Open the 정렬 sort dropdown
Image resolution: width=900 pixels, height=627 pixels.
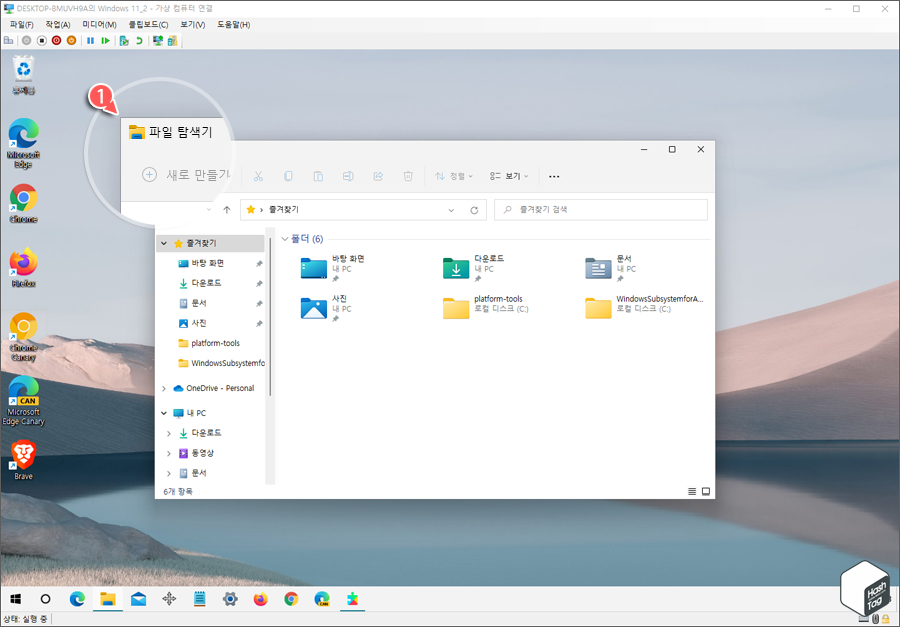(453, 176)
